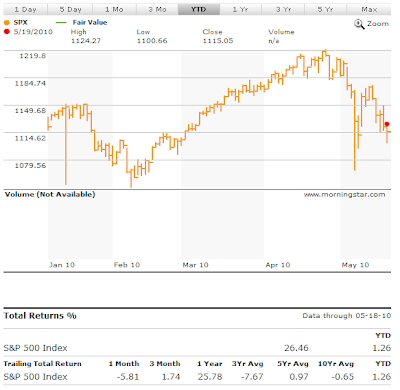Switch to the 1 Mo range tab
Image resolution: width=400 pixels, height=390 pixels.
[114, 9]
